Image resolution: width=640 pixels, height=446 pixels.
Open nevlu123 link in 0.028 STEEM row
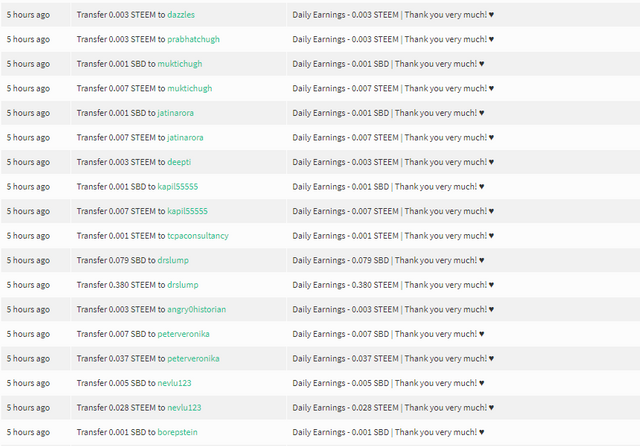184,408
